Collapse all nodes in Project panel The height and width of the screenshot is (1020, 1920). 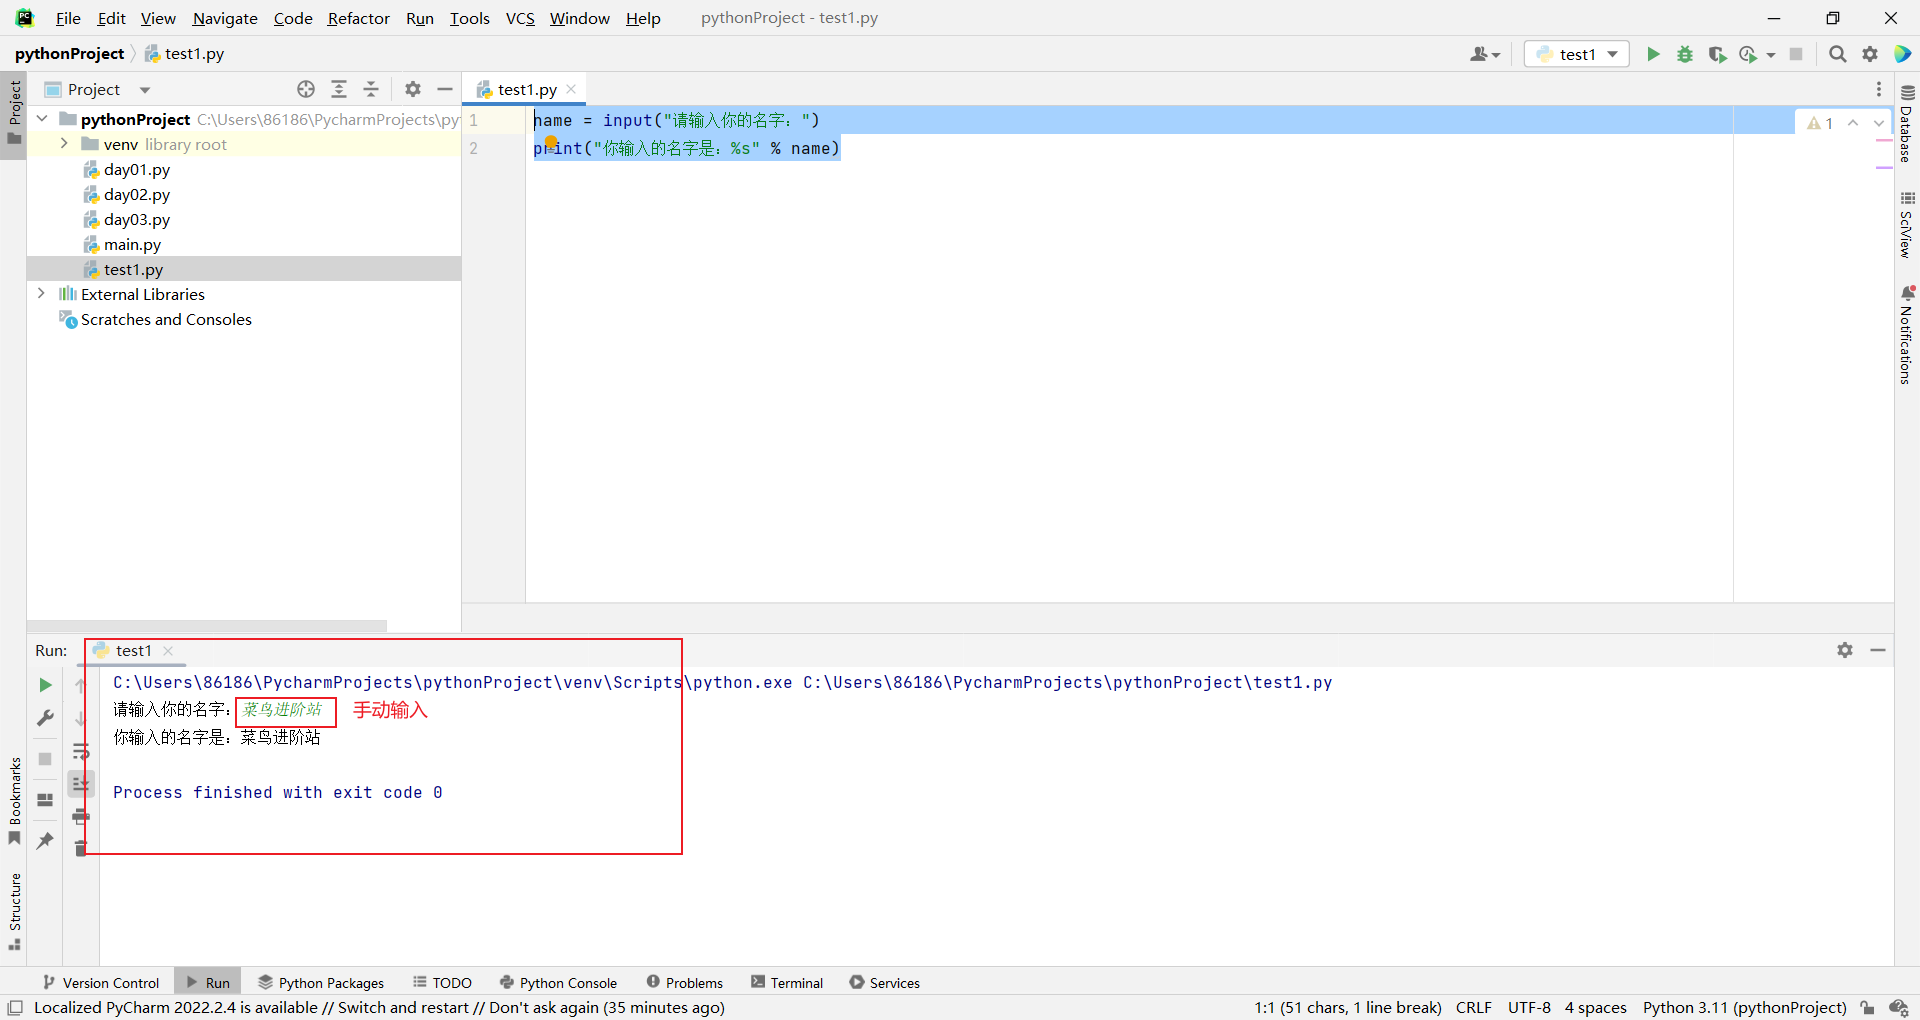pos(371,89)
